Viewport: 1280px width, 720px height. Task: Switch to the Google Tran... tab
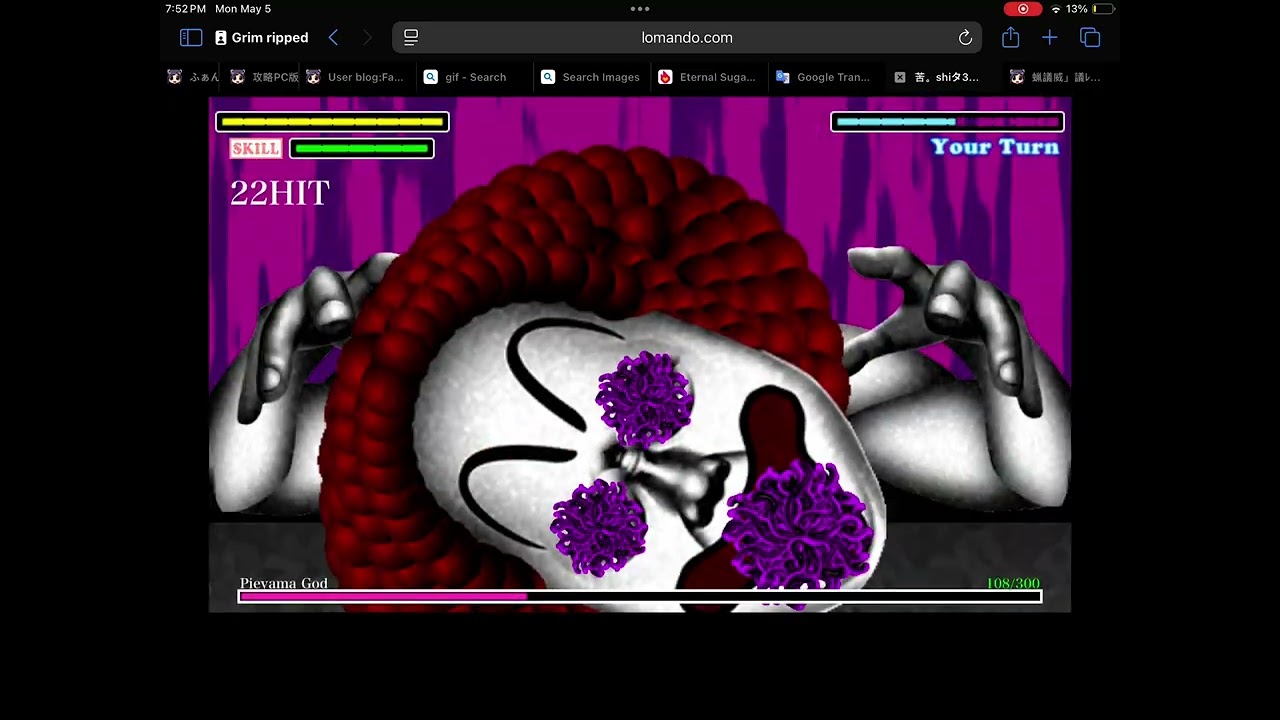tap(824, 77)
